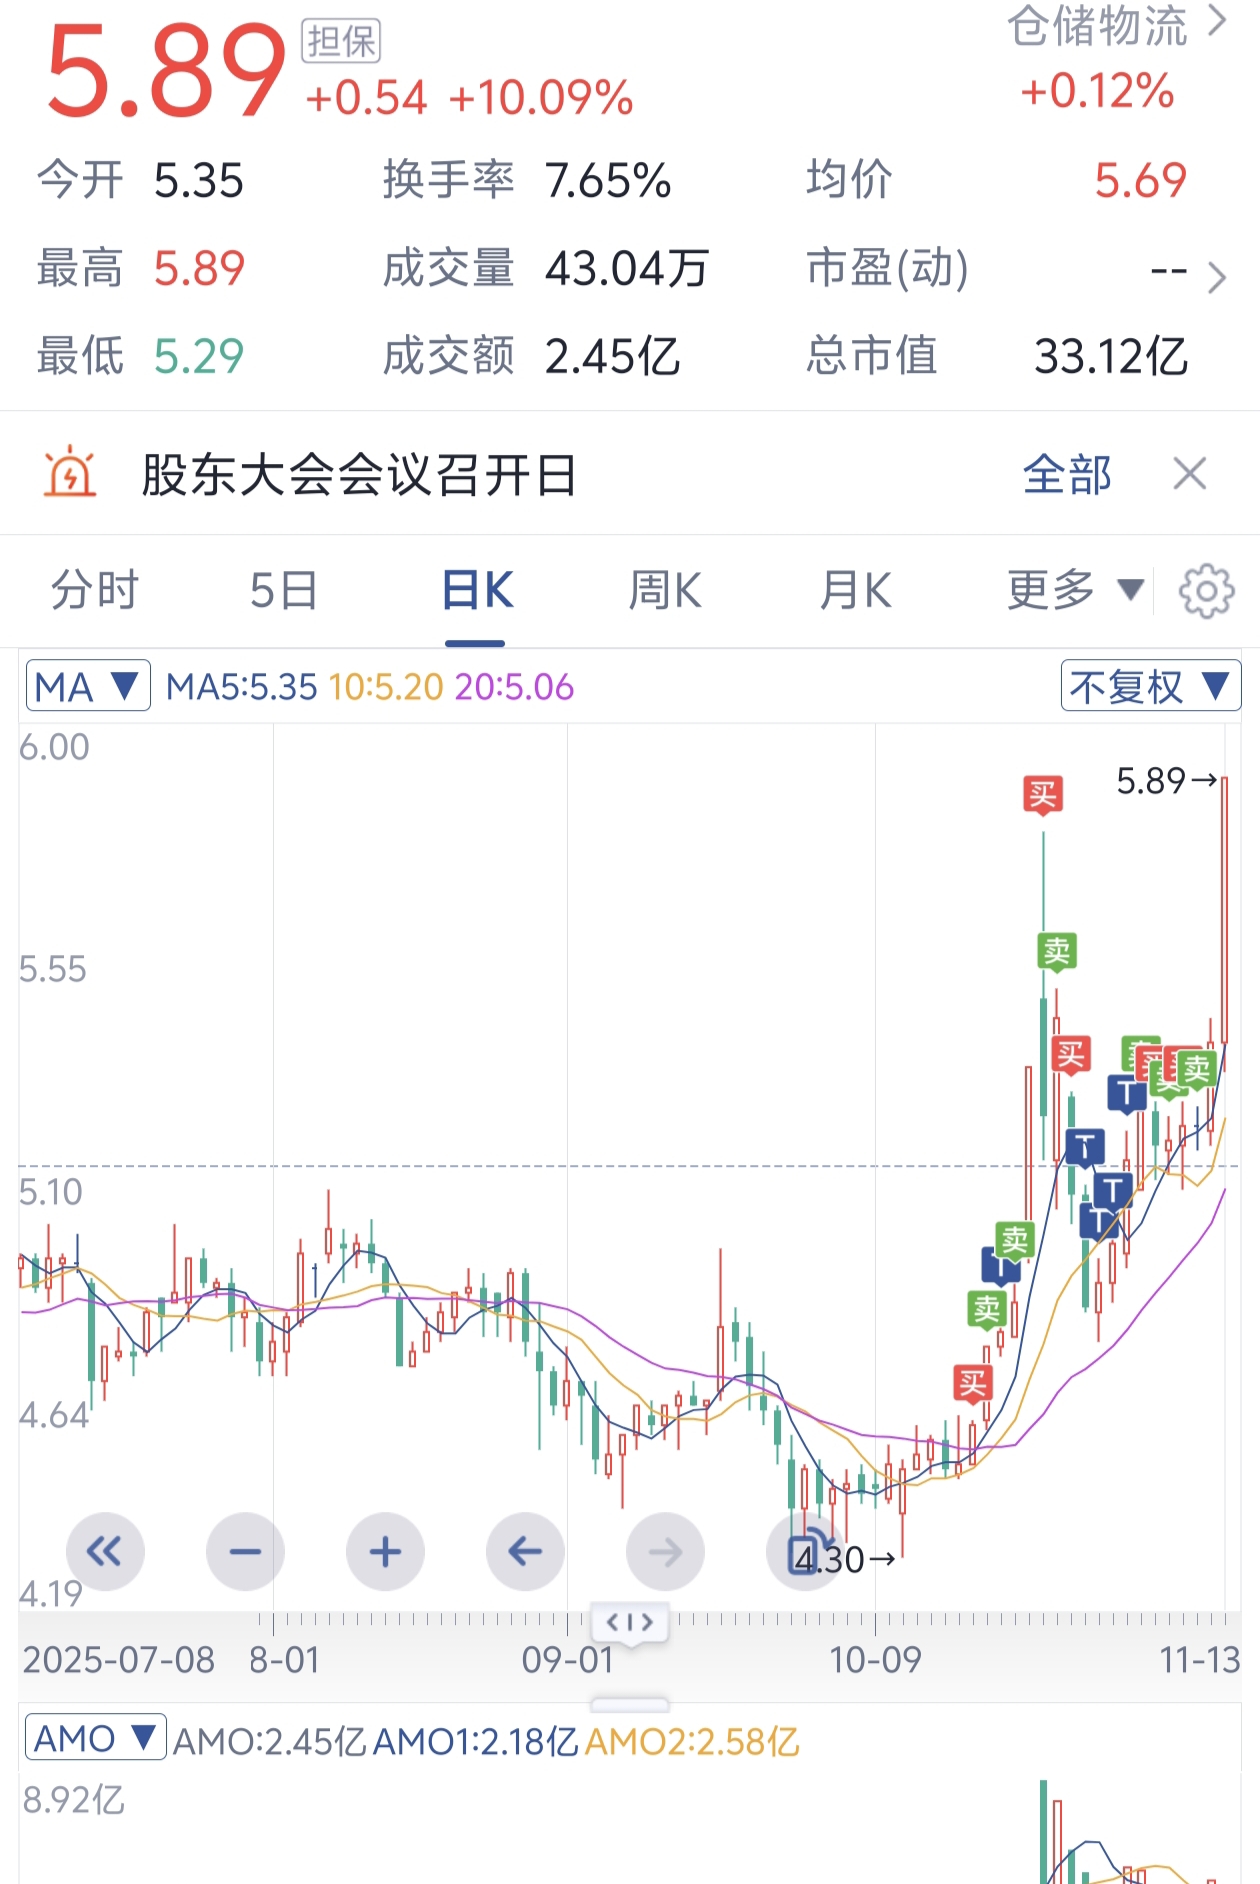Image resolution: width=1260 pixels, height=1884 pixels.
Task: Open 全部 events link
Action: pyautogui.click(x=1067, y=474)
